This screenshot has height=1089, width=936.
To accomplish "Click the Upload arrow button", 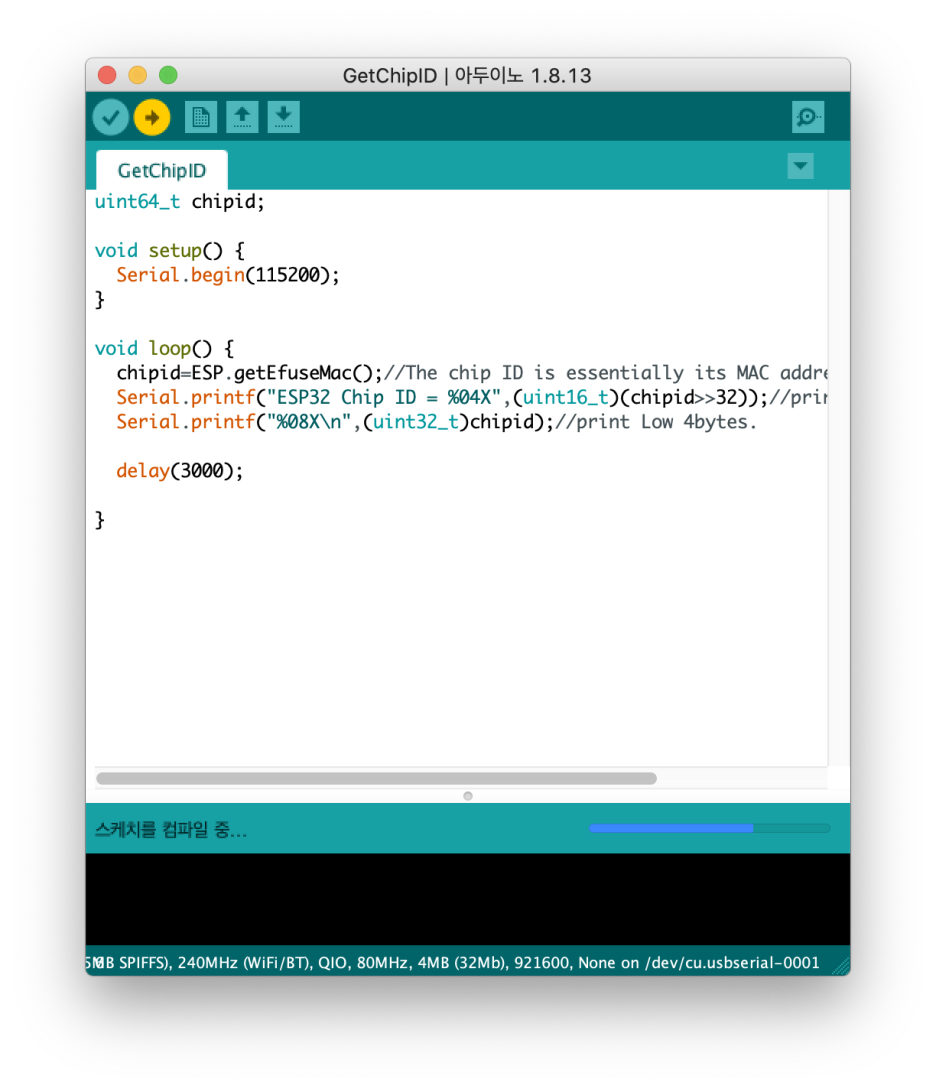I will point(152,117).
